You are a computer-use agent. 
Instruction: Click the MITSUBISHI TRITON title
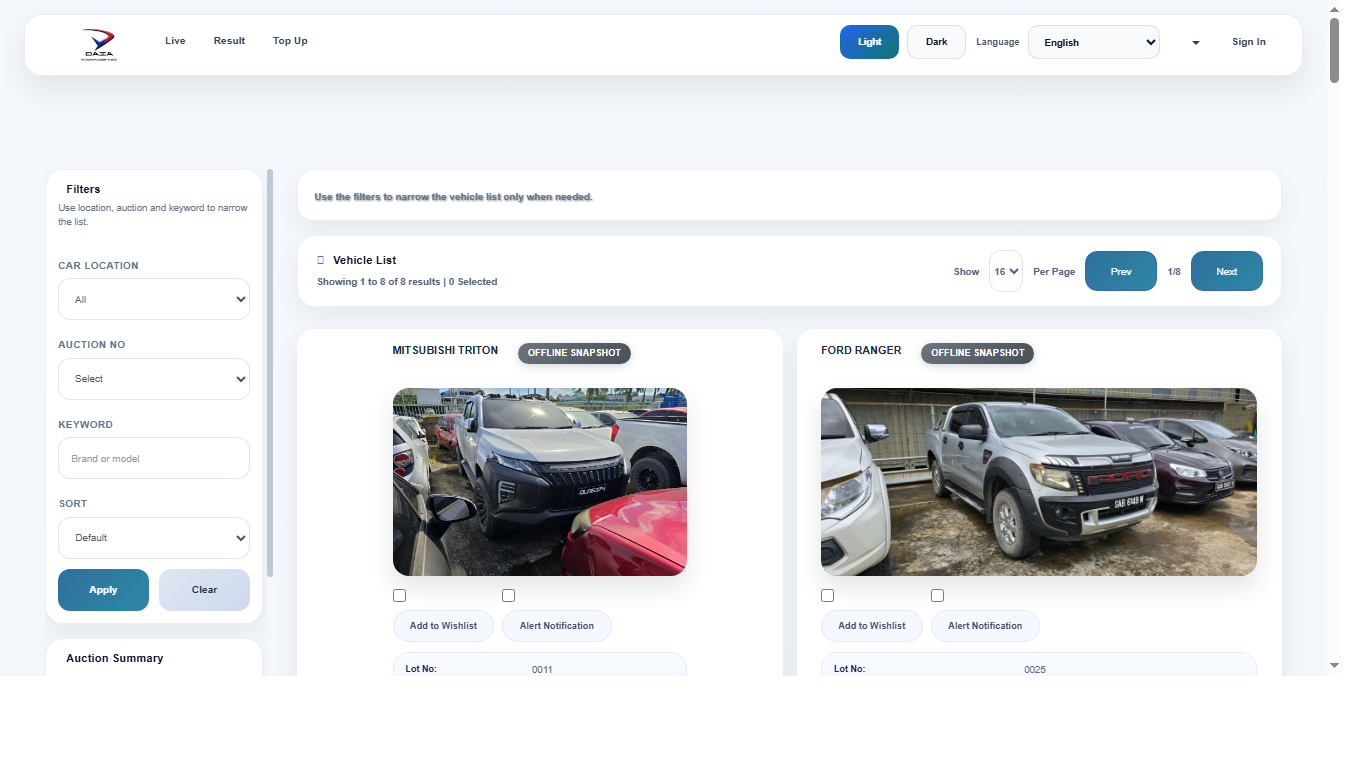(445, 351)
